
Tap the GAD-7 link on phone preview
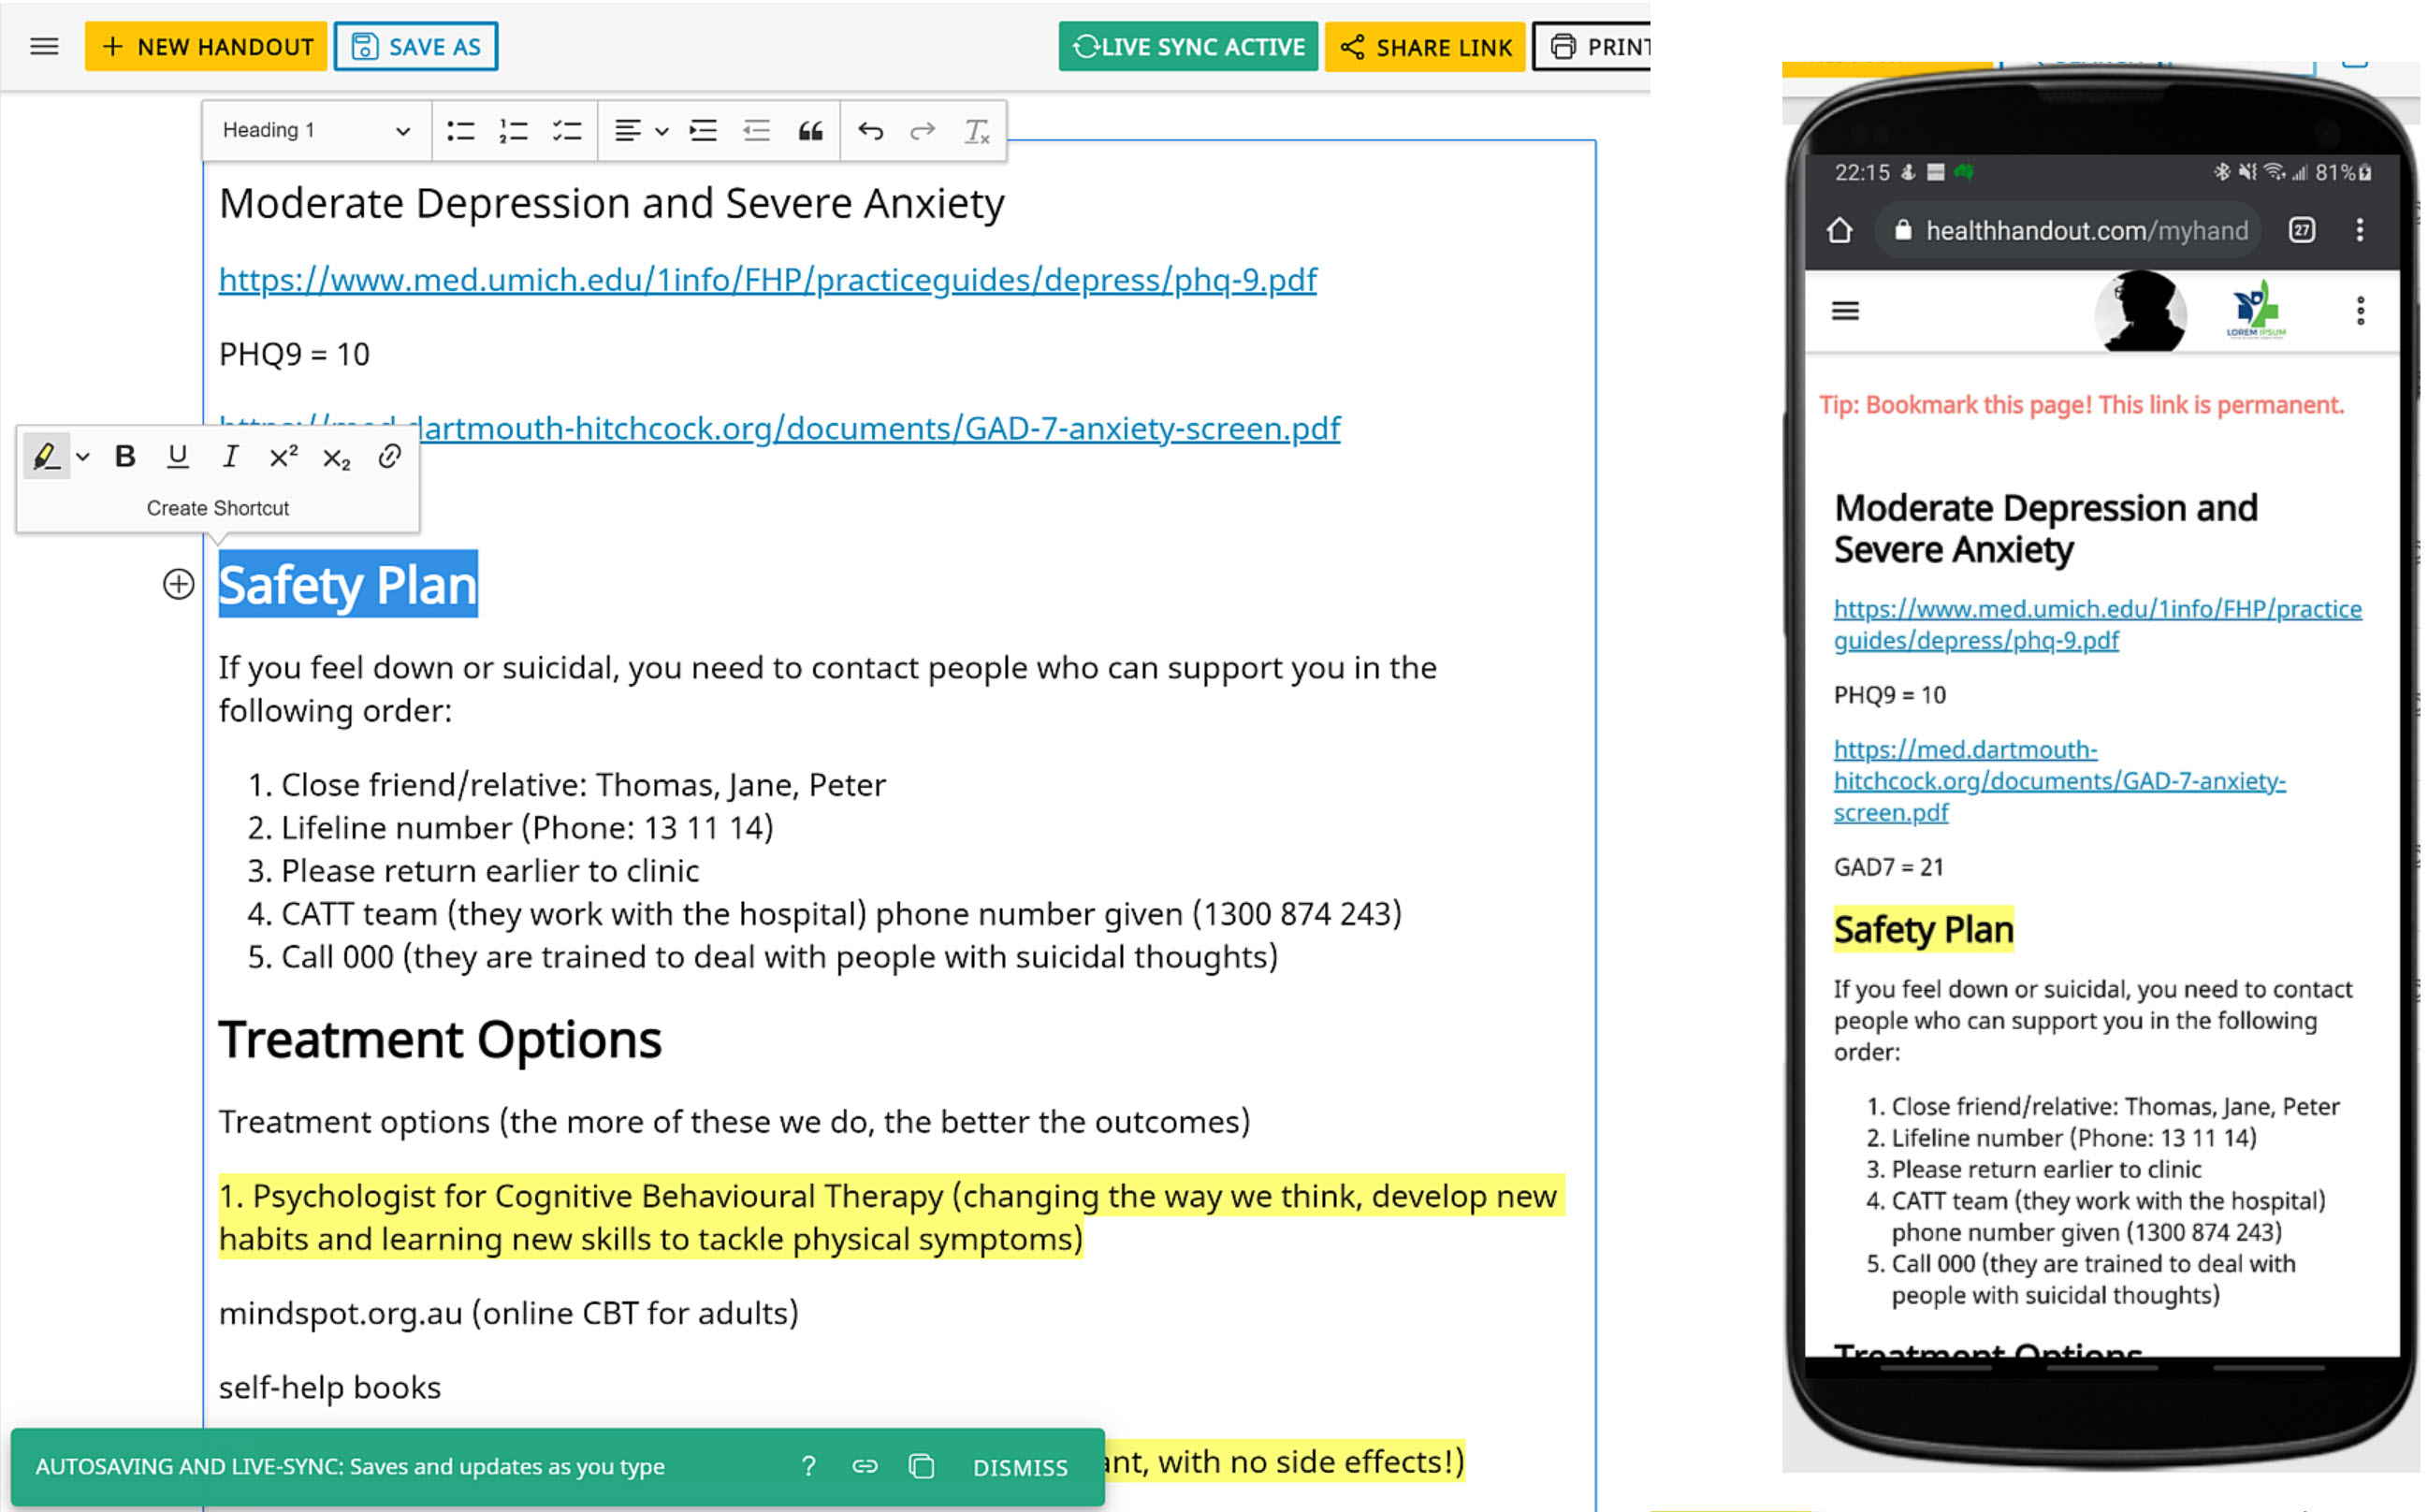tap(2059, 781)
